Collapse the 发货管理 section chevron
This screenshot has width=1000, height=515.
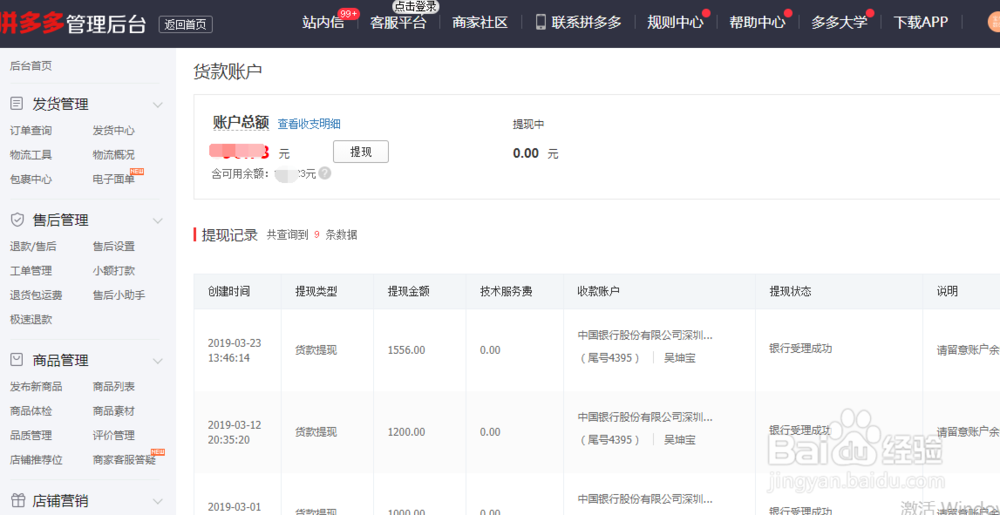coord(158,105)
